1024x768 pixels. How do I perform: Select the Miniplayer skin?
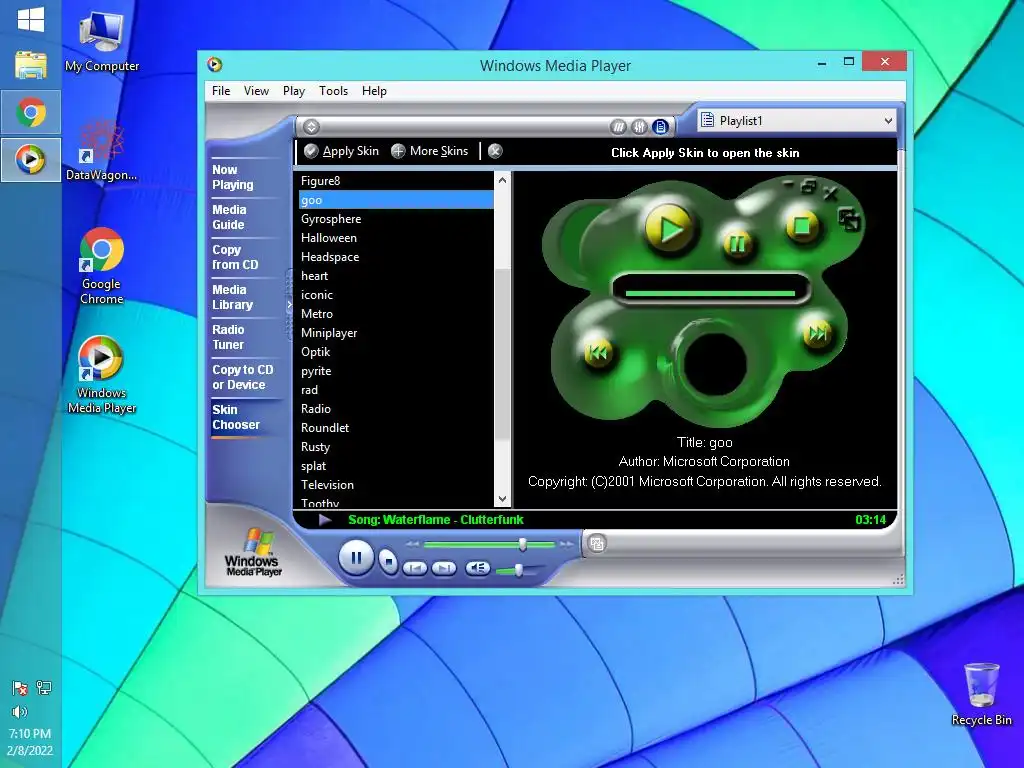[x=396, y=332]
